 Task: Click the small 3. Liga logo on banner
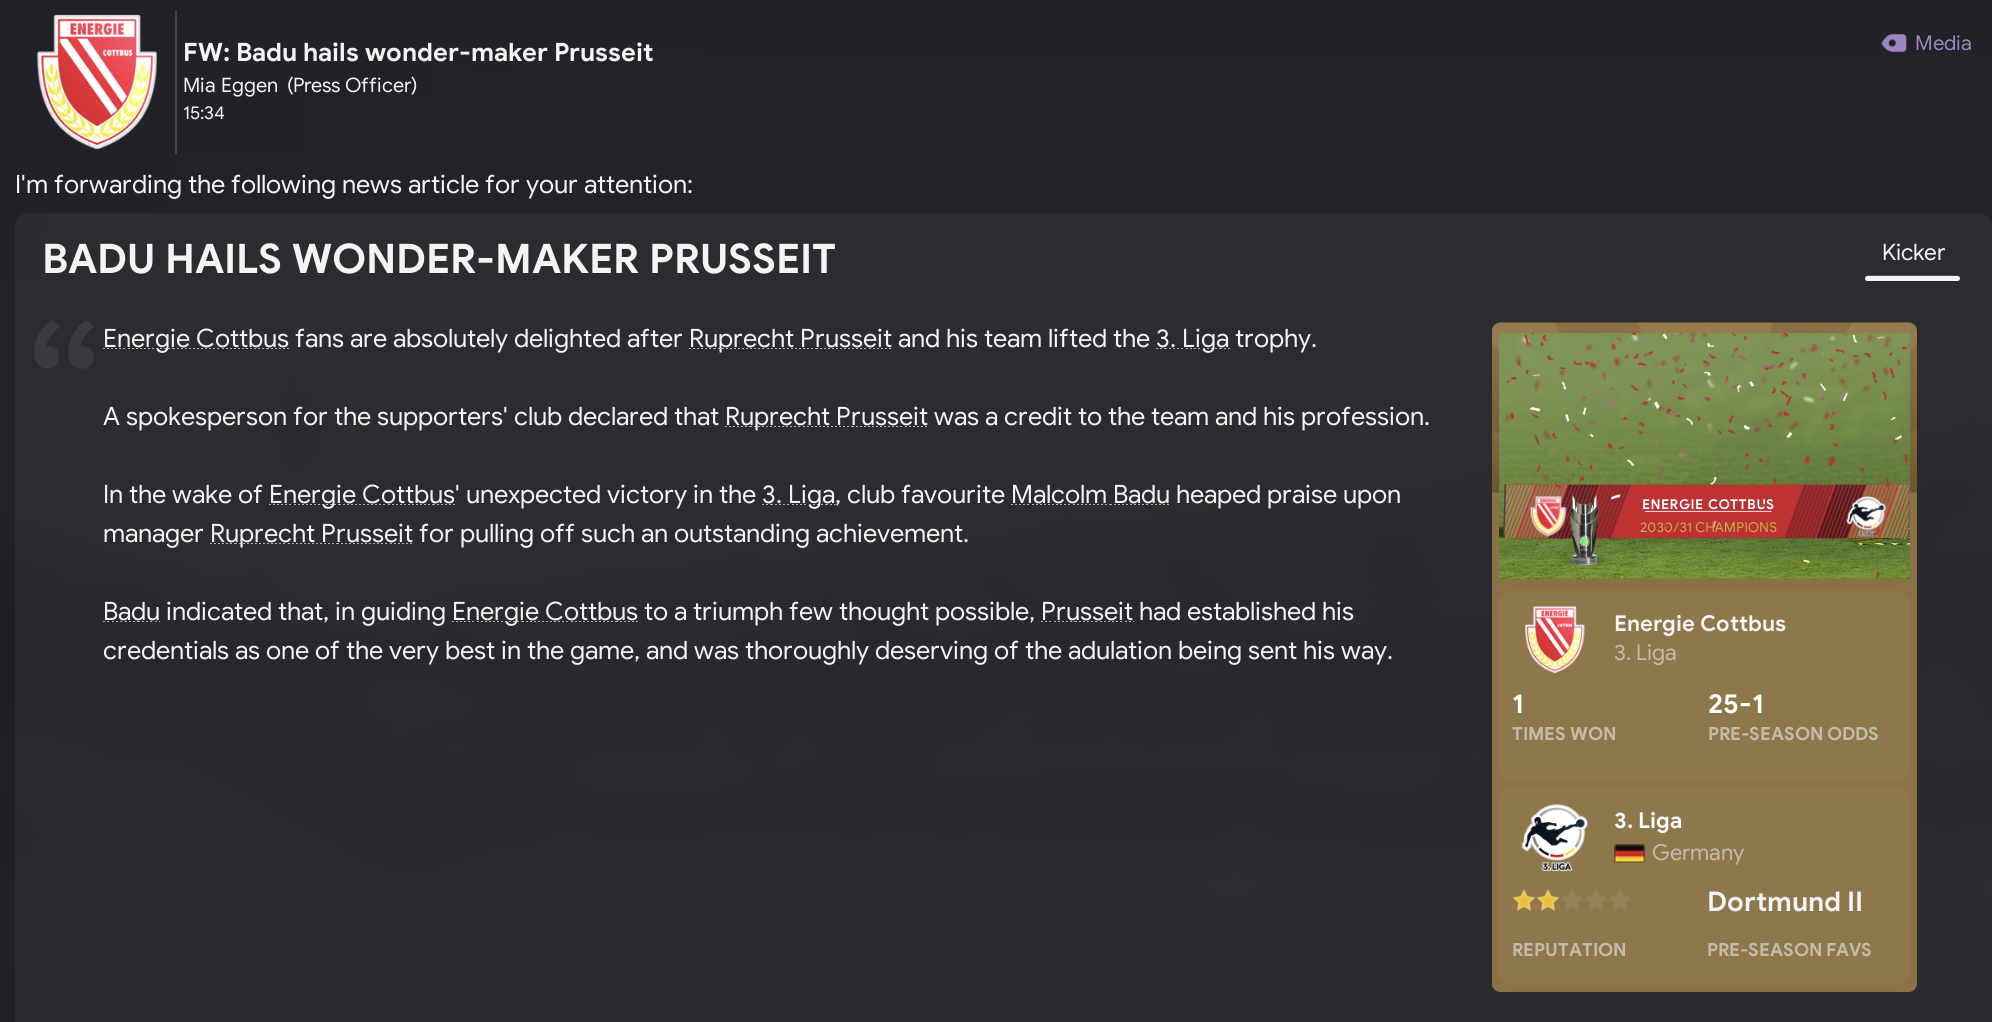click(1866, 515)
